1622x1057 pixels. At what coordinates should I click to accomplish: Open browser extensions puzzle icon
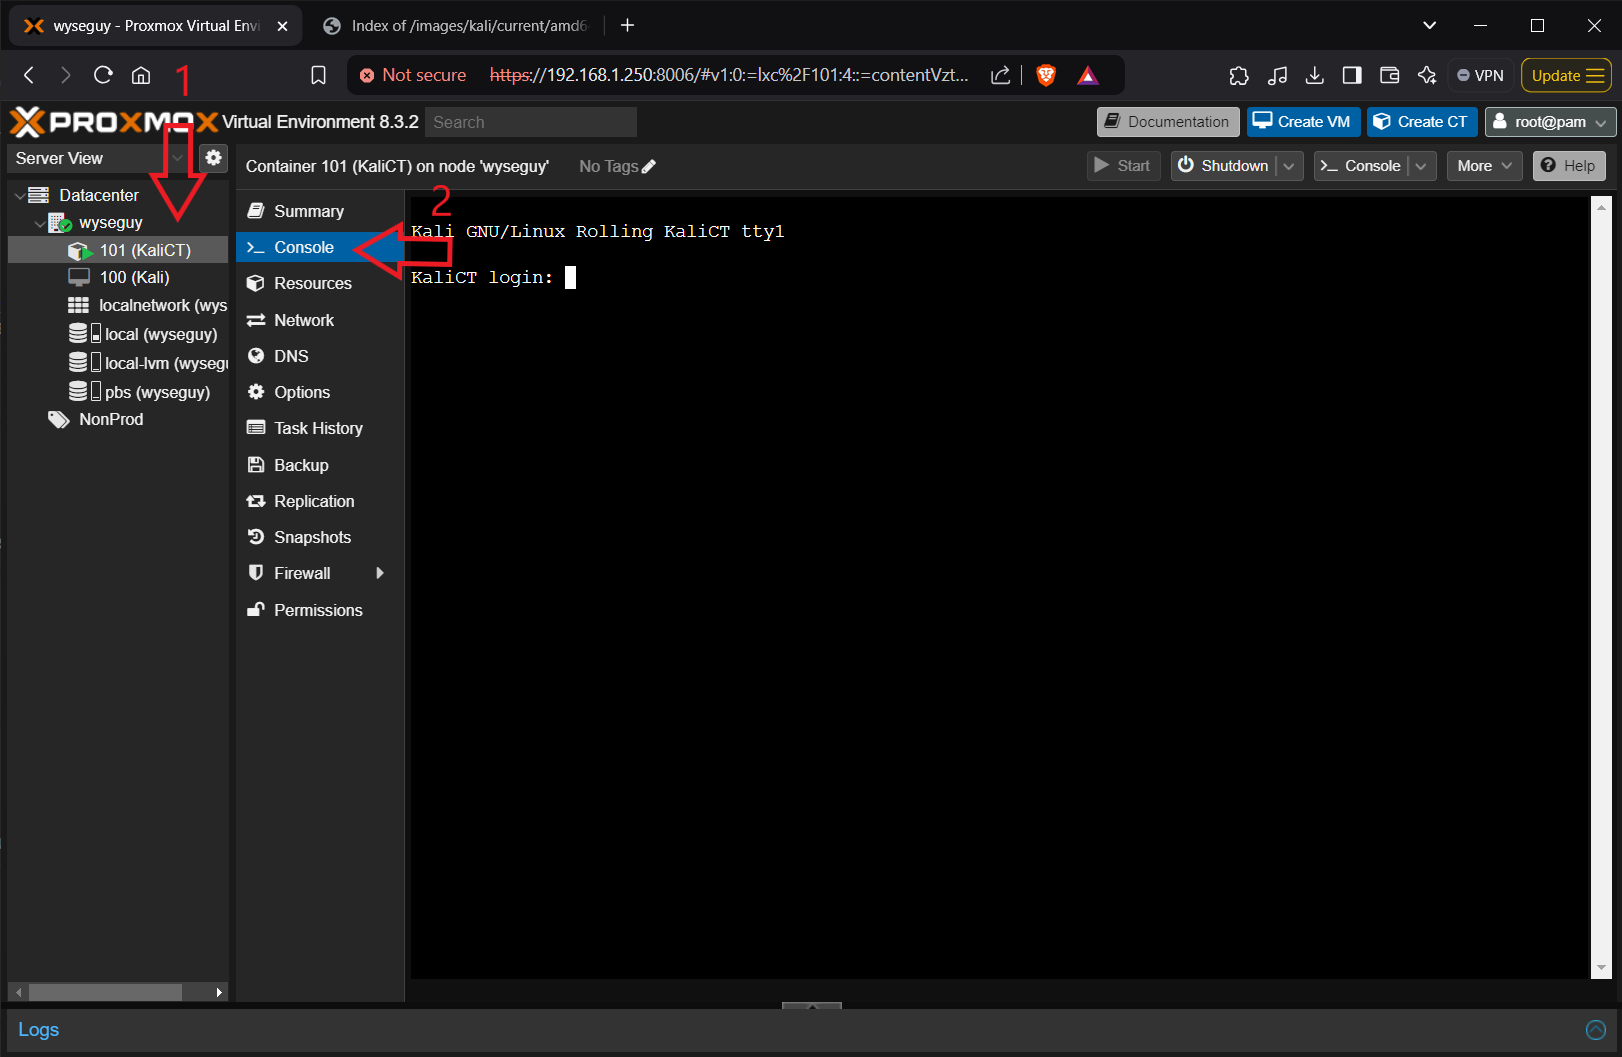point(1239,75)
